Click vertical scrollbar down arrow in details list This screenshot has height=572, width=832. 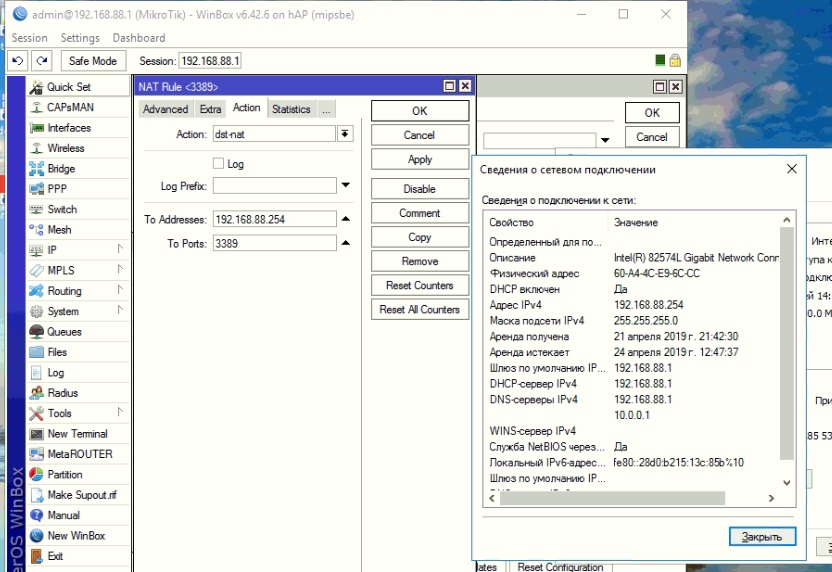point(787,482)
